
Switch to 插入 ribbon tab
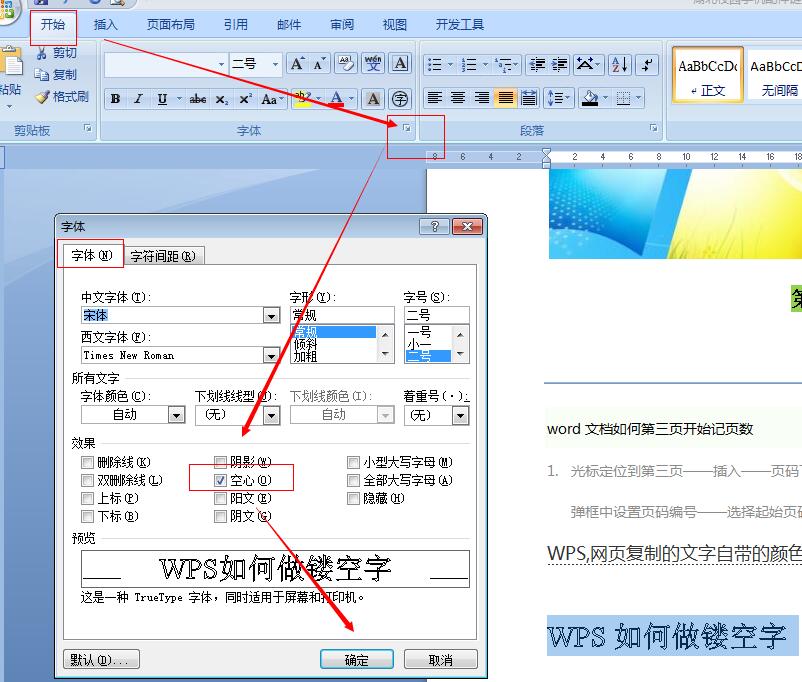(x=106, y=25)
